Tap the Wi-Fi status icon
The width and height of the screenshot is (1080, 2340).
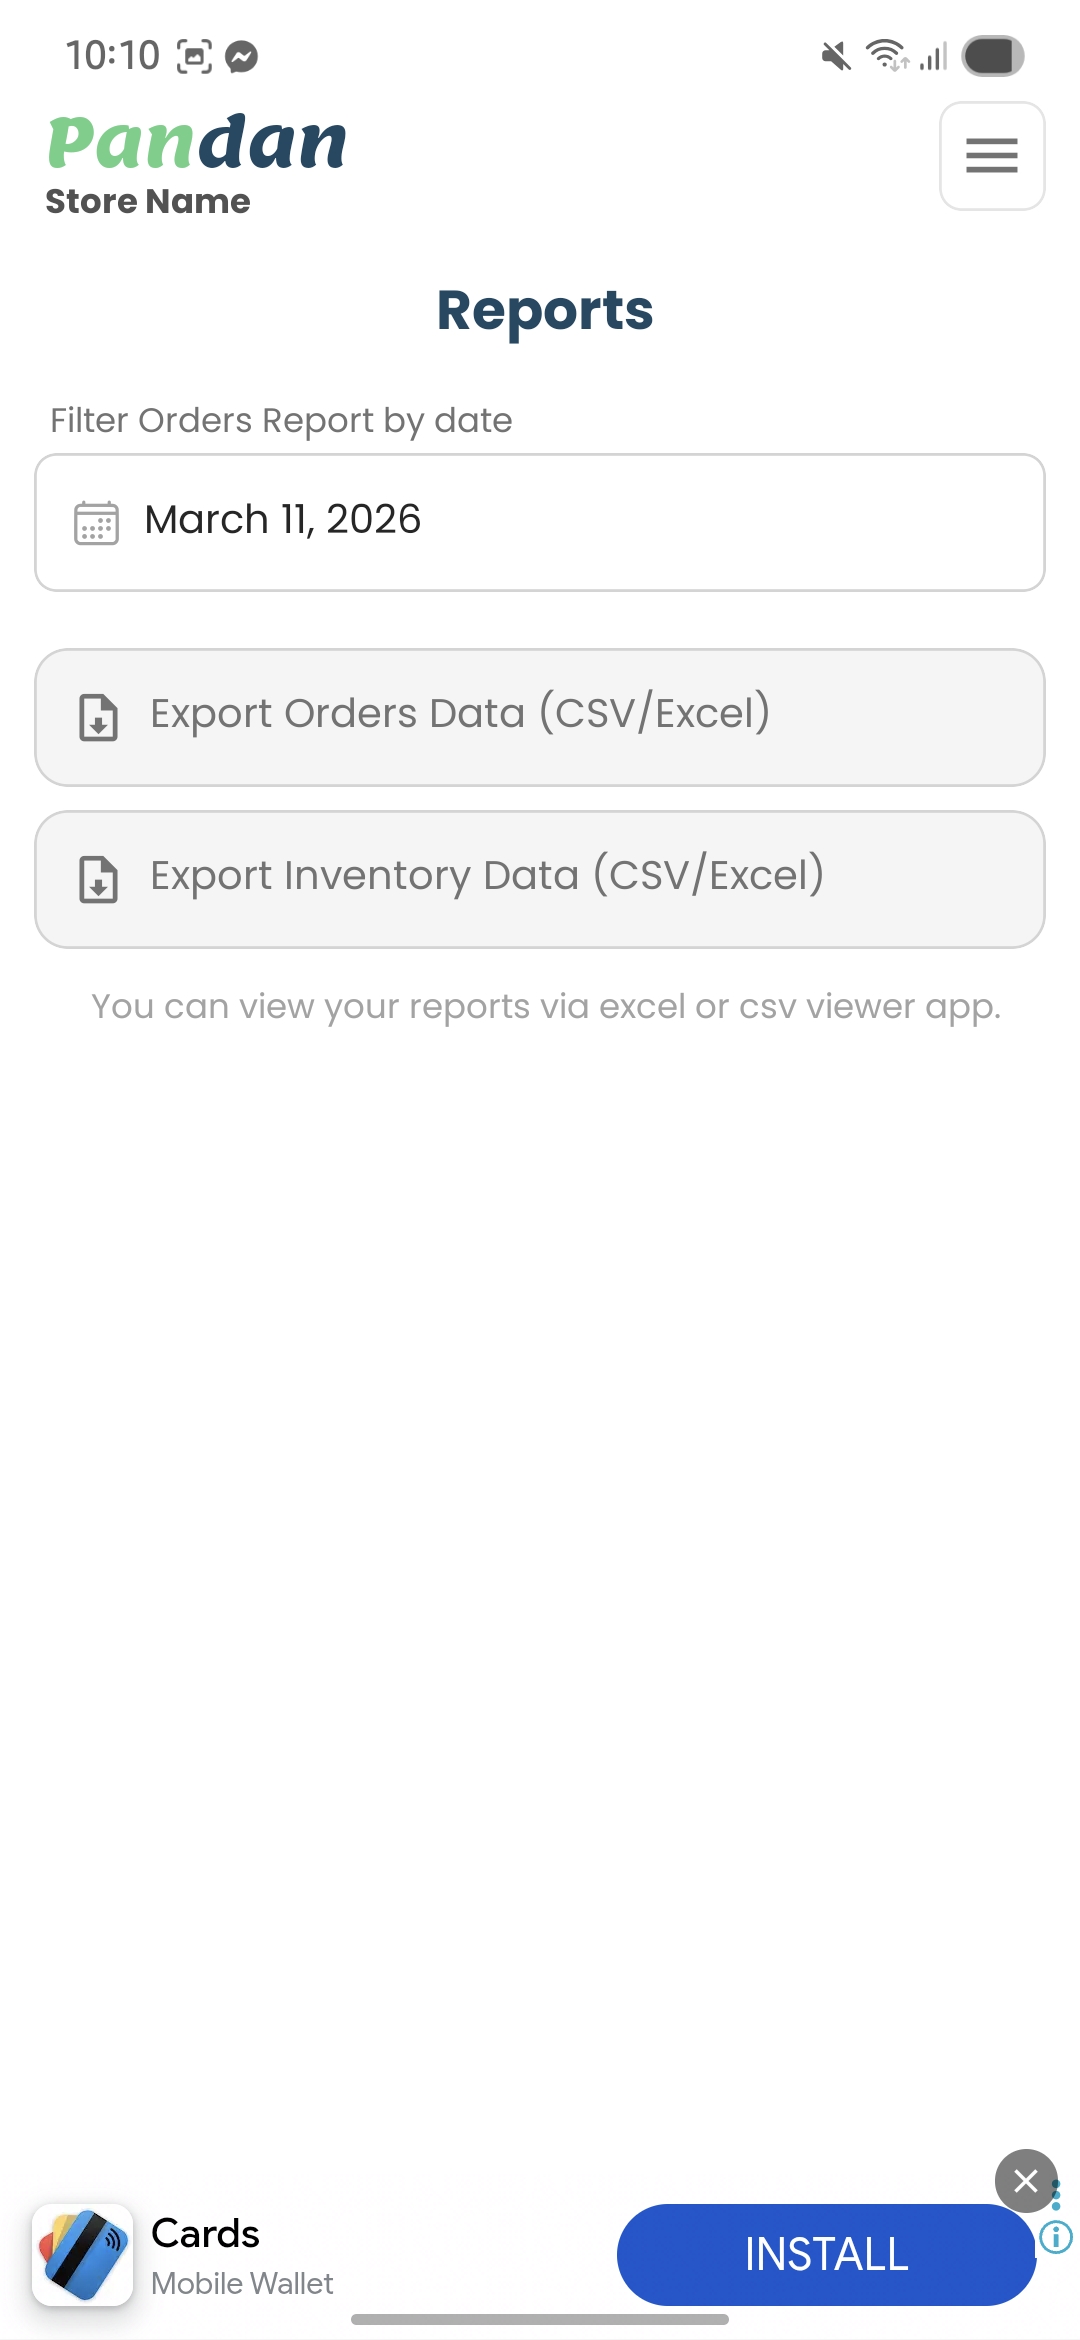(x=886, y=55)
